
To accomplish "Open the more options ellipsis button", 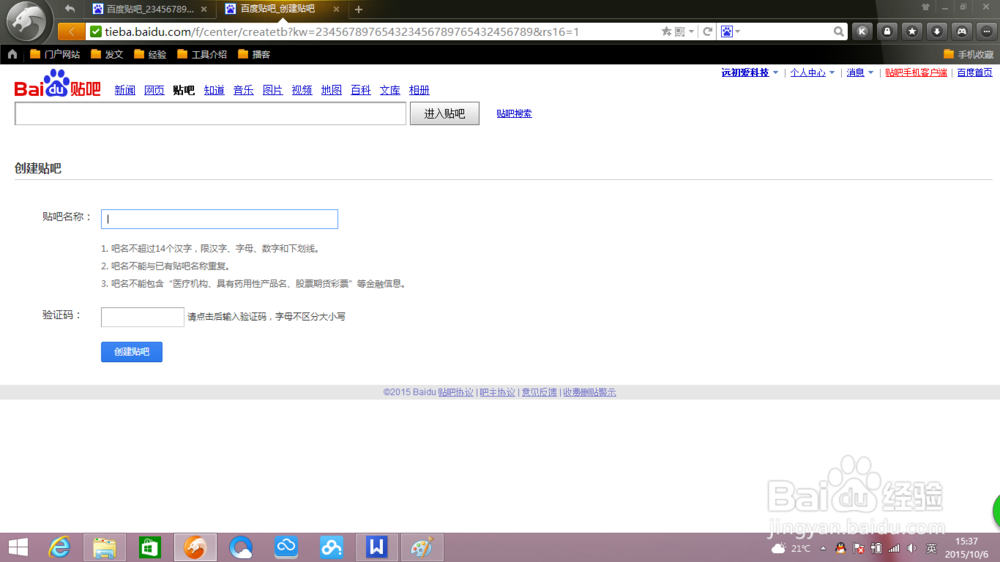I will coord(987,31).
